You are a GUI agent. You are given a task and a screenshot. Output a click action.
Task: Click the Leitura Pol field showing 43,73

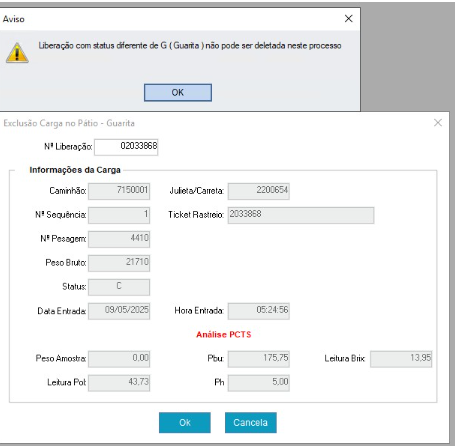119,383
